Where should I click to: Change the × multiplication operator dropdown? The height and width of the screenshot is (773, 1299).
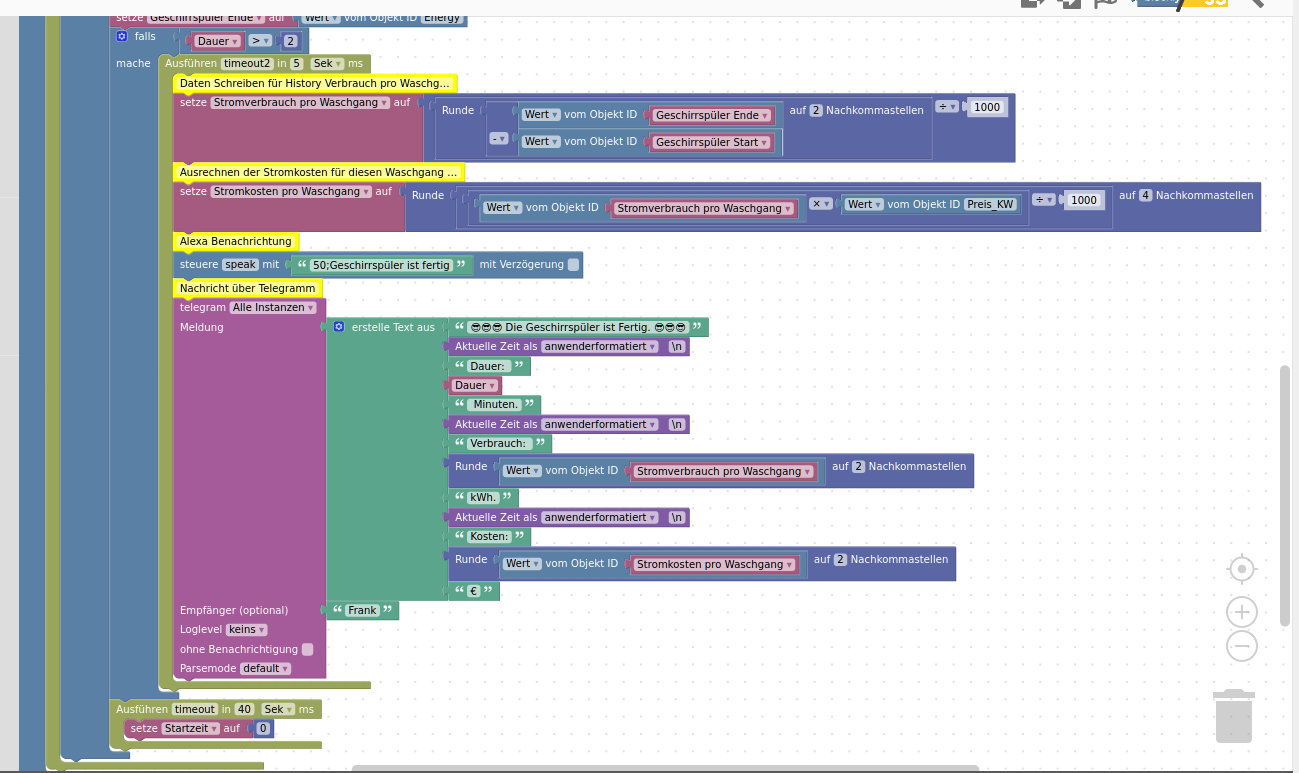[820, 203]
